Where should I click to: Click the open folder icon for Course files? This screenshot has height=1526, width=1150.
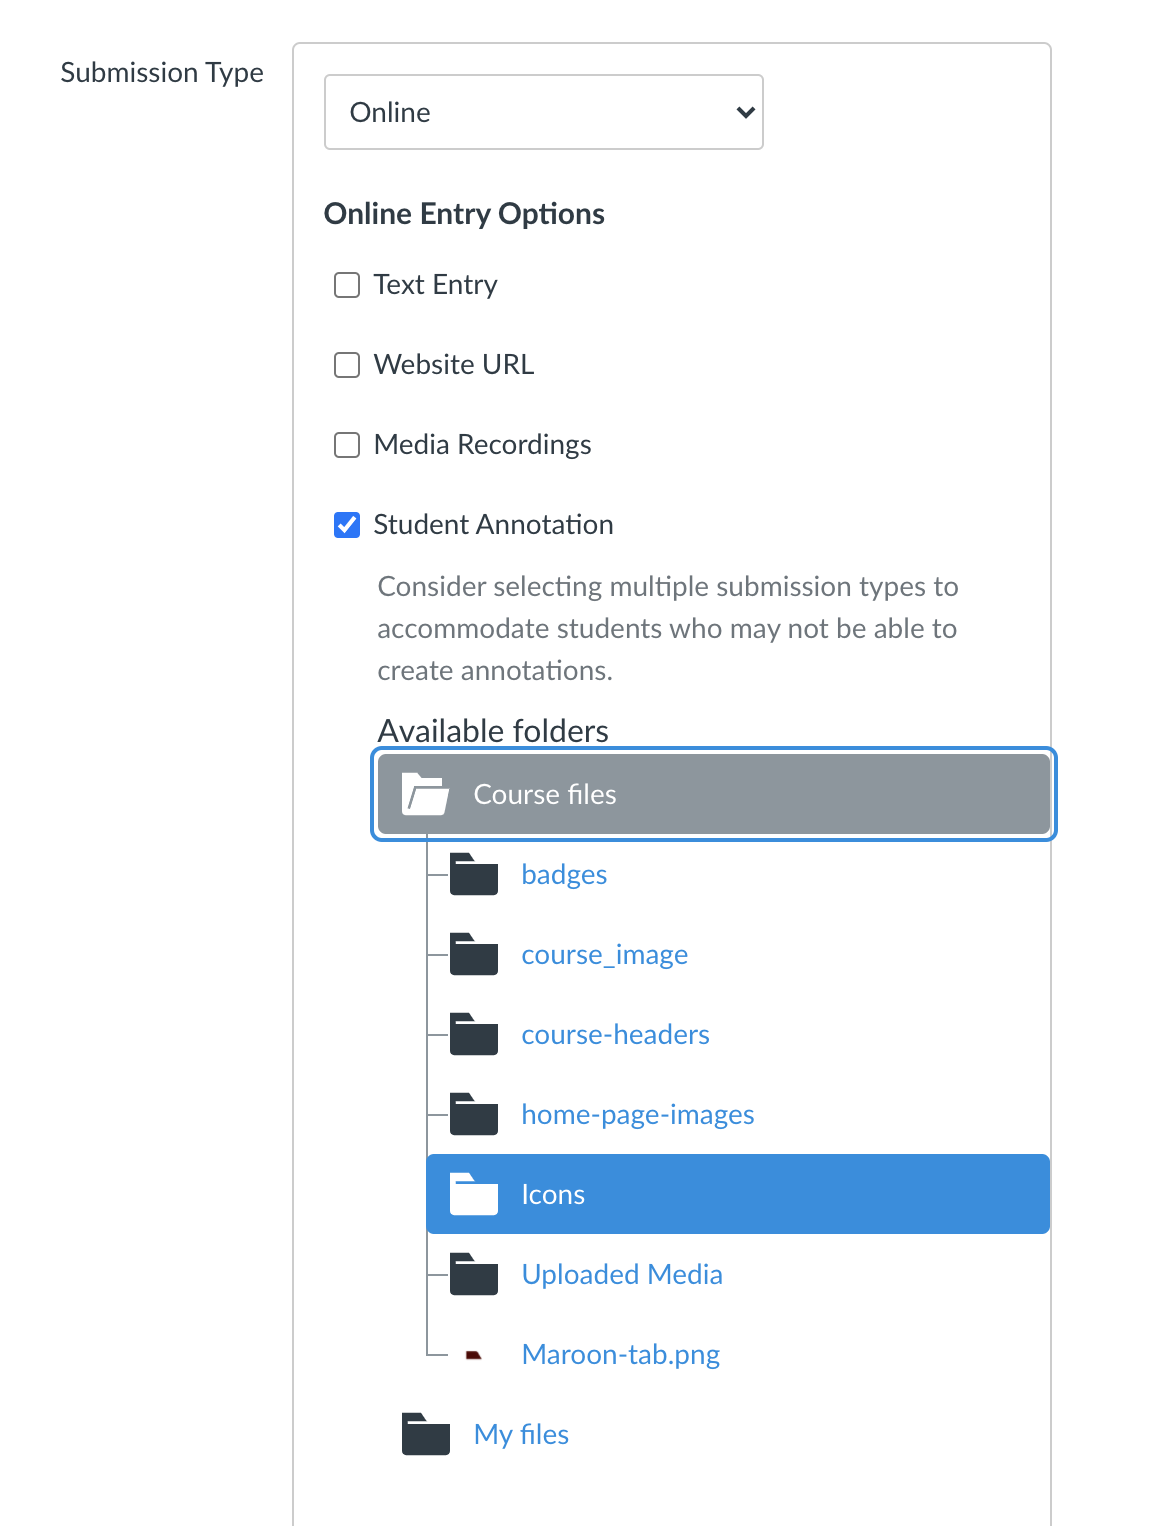(425, 794)
